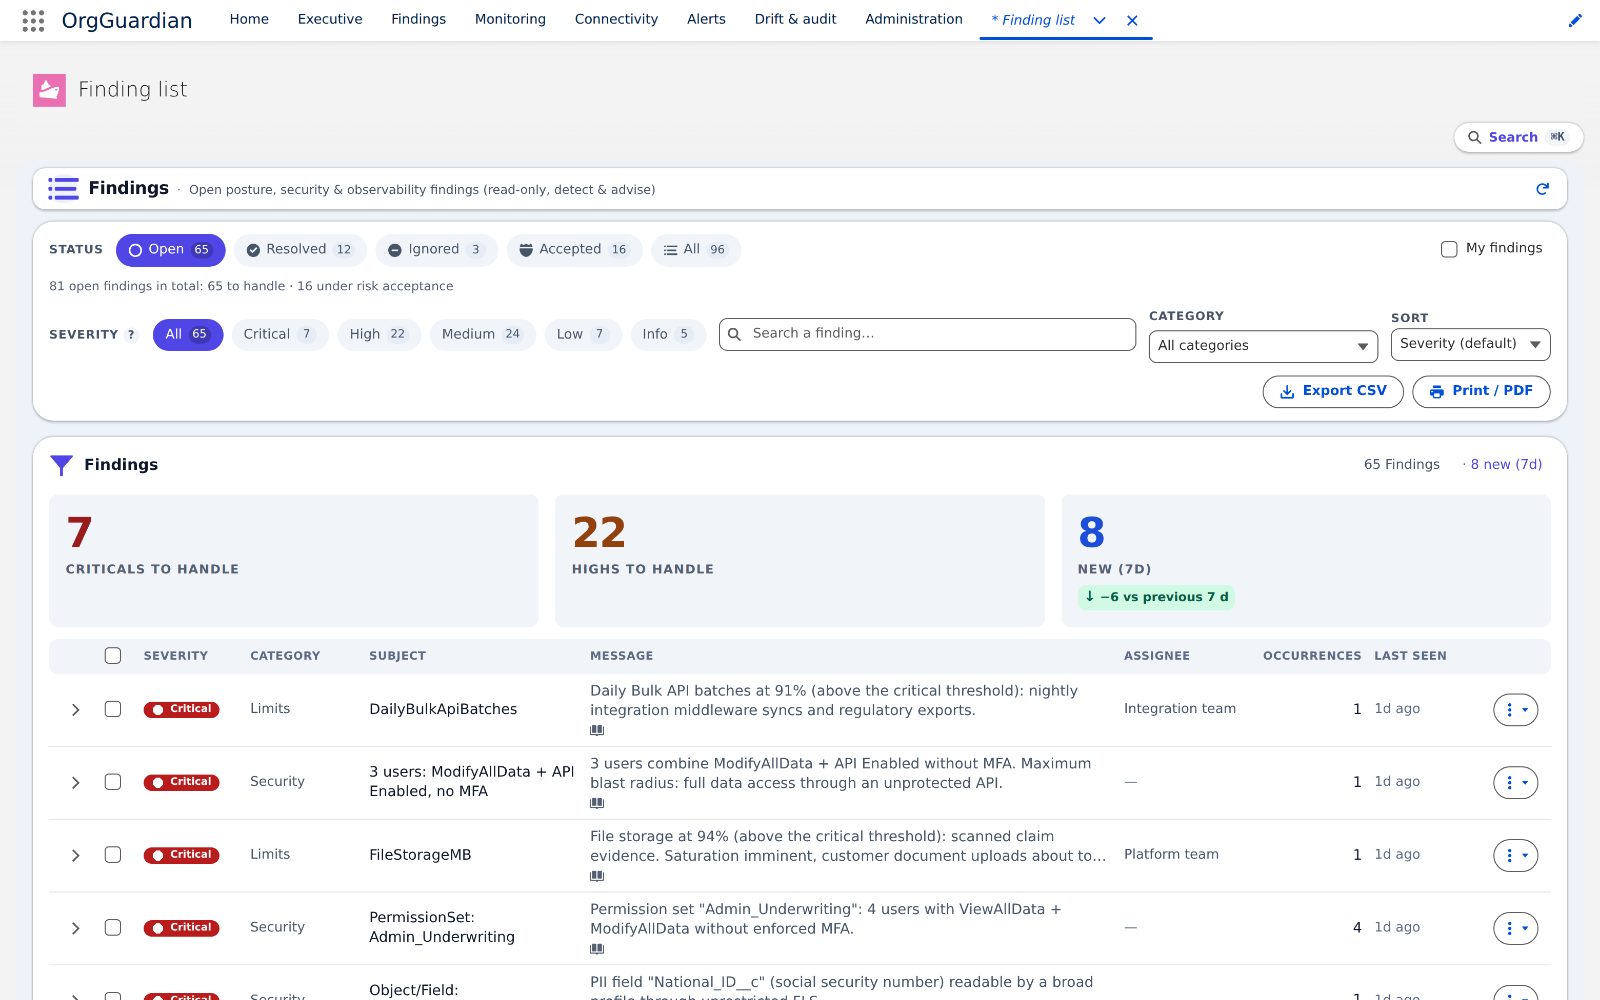Filter status by Accepted 16
The width and height of the screenshot is (1600, 1000).
tap(574, 250)
